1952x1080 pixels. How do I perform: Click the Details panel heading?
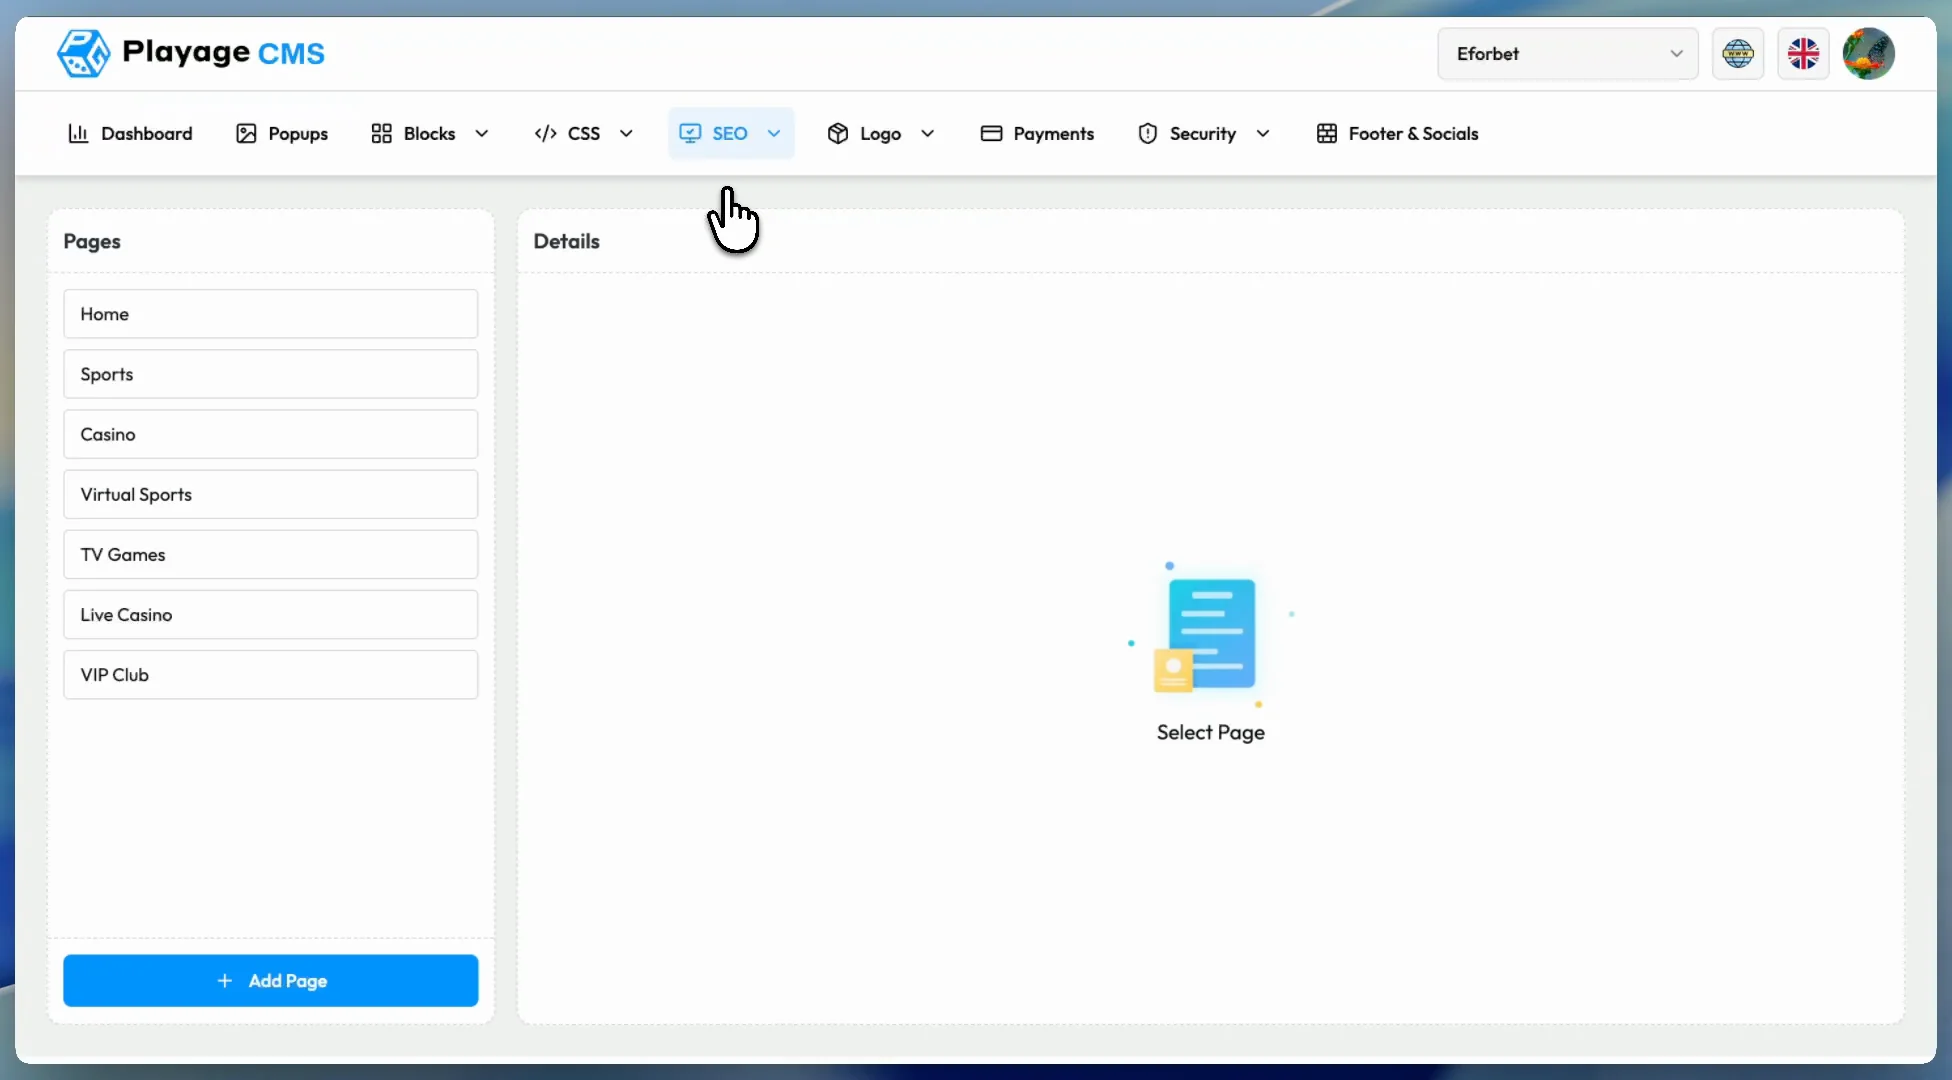click(566, 241)
